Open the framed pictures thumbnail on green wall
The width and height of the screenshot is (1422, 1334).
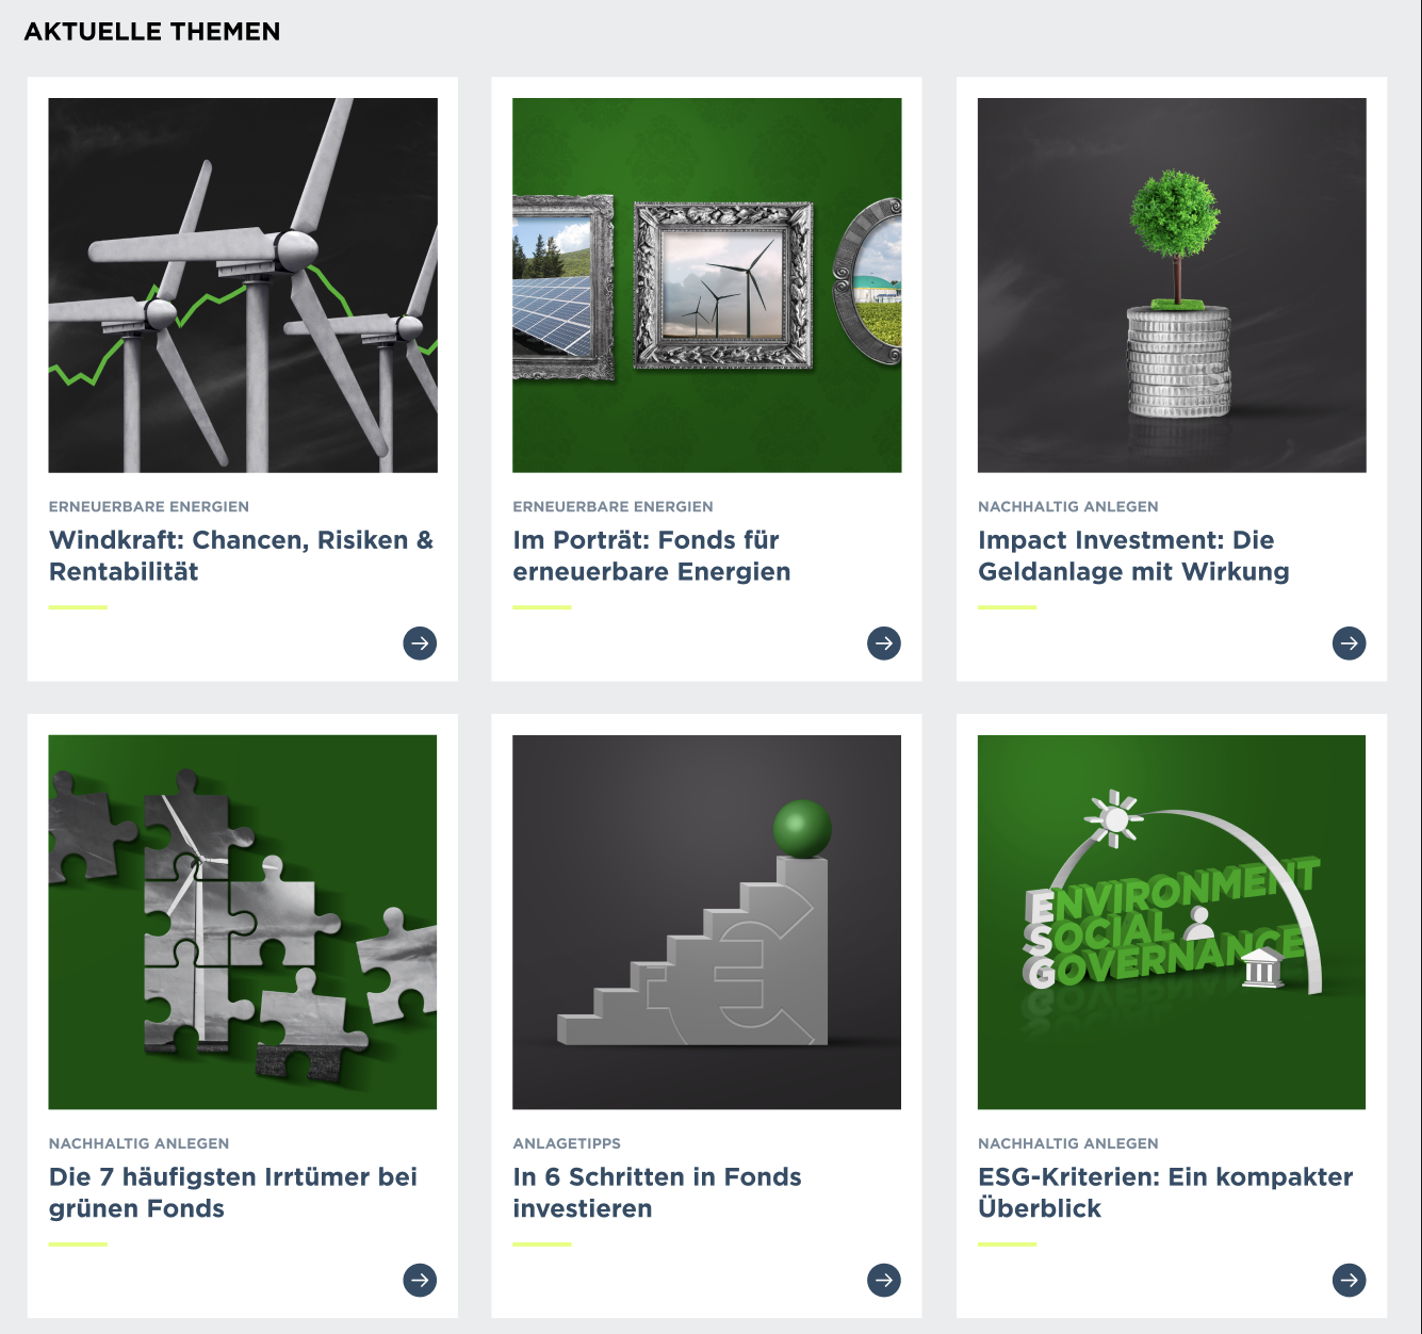click(x=707, y=285)
